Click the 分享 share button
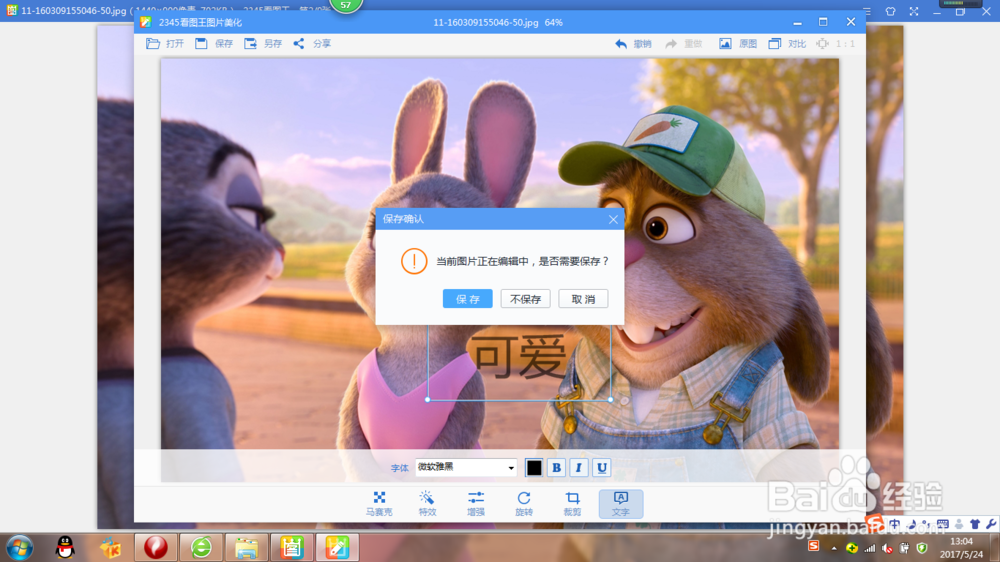The height and width of the screenshot is (562, 1000). [x=312, y=43]
